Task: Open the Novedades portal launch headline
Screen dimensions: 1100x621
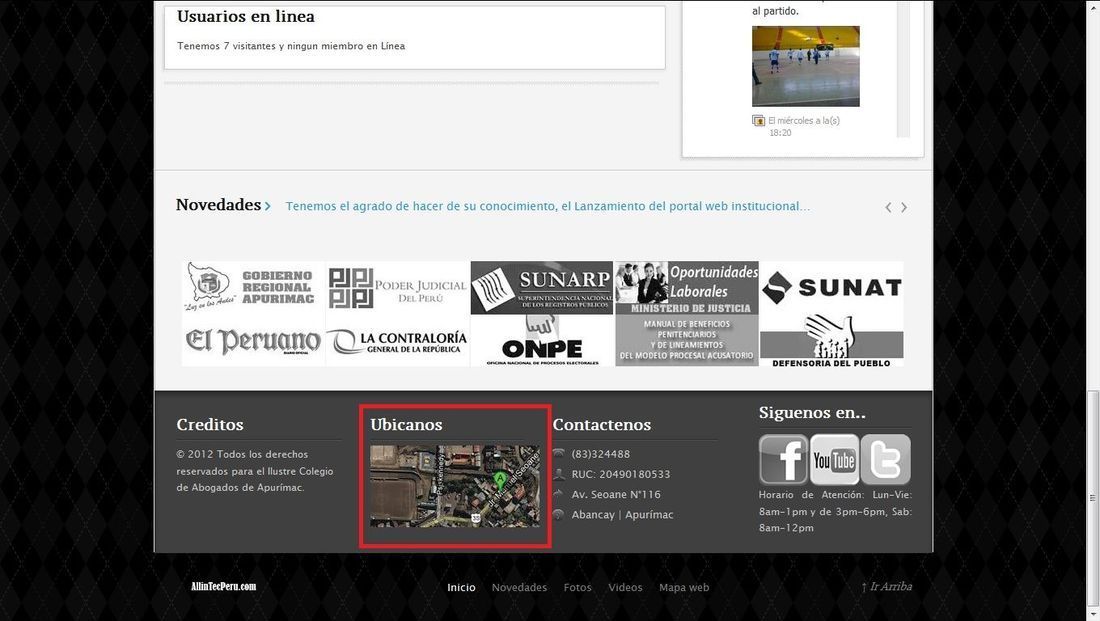Action: (547, 206)
